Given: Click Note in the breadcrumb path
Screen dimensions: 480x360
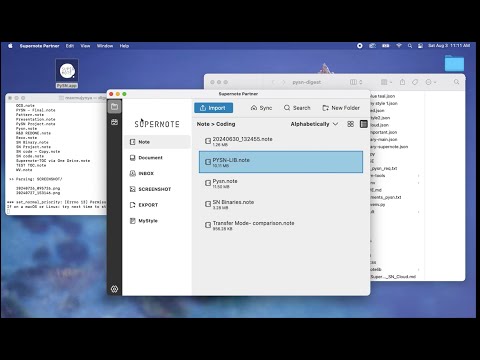Looking at the screenshot, I should pyautogui.click(x=203, y=124).
